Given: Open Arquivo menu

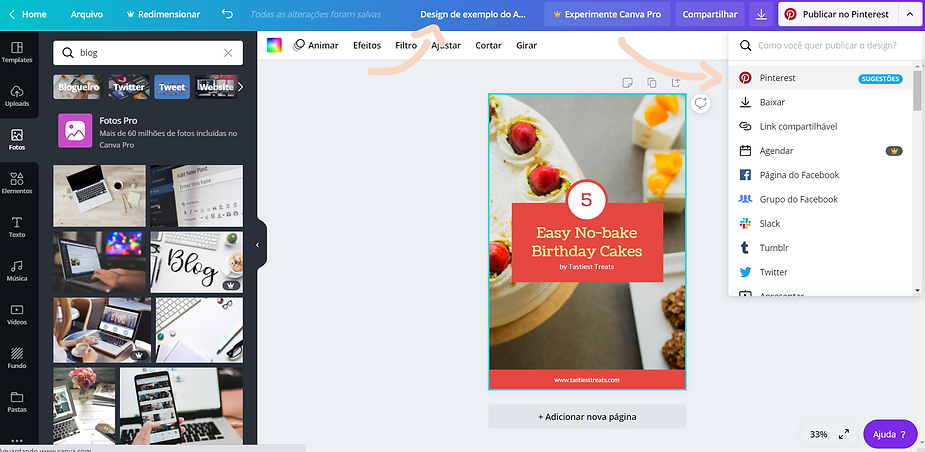Looking at the screenshot, I should tap(87, 14).
